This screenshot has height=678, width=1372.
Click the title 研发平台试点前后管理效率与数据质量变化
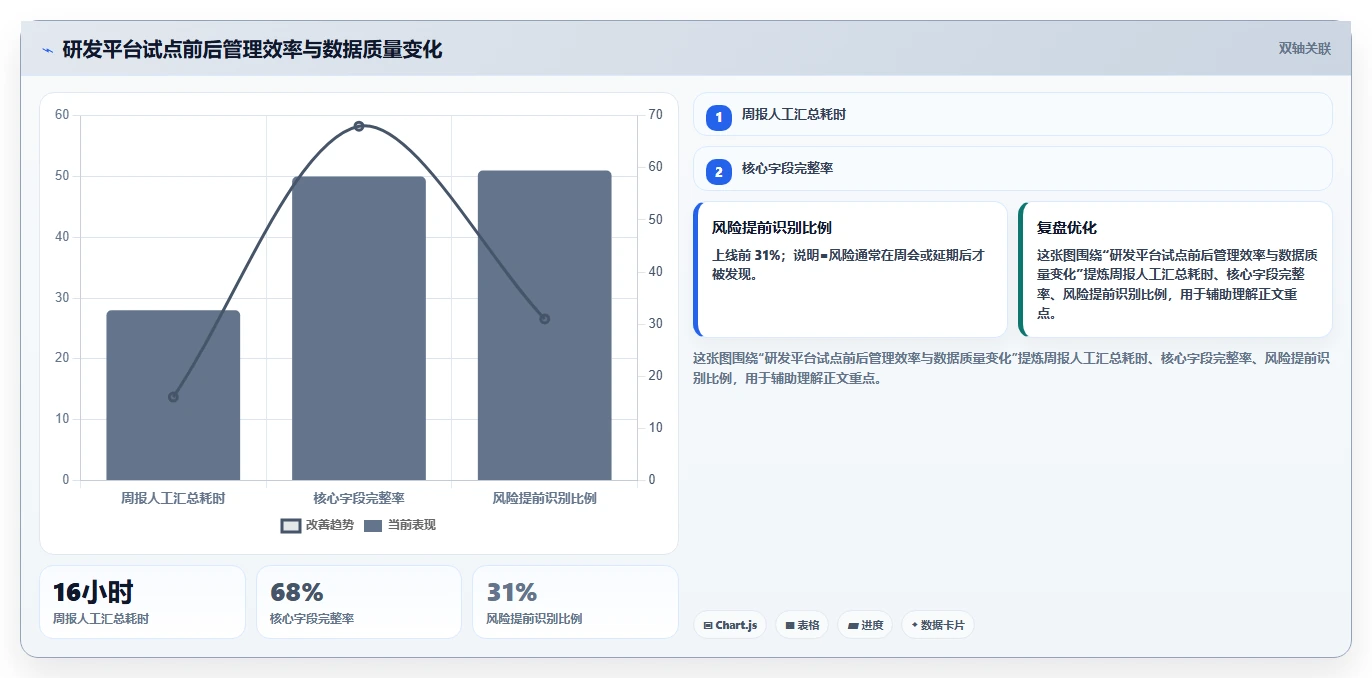(252, 49)
